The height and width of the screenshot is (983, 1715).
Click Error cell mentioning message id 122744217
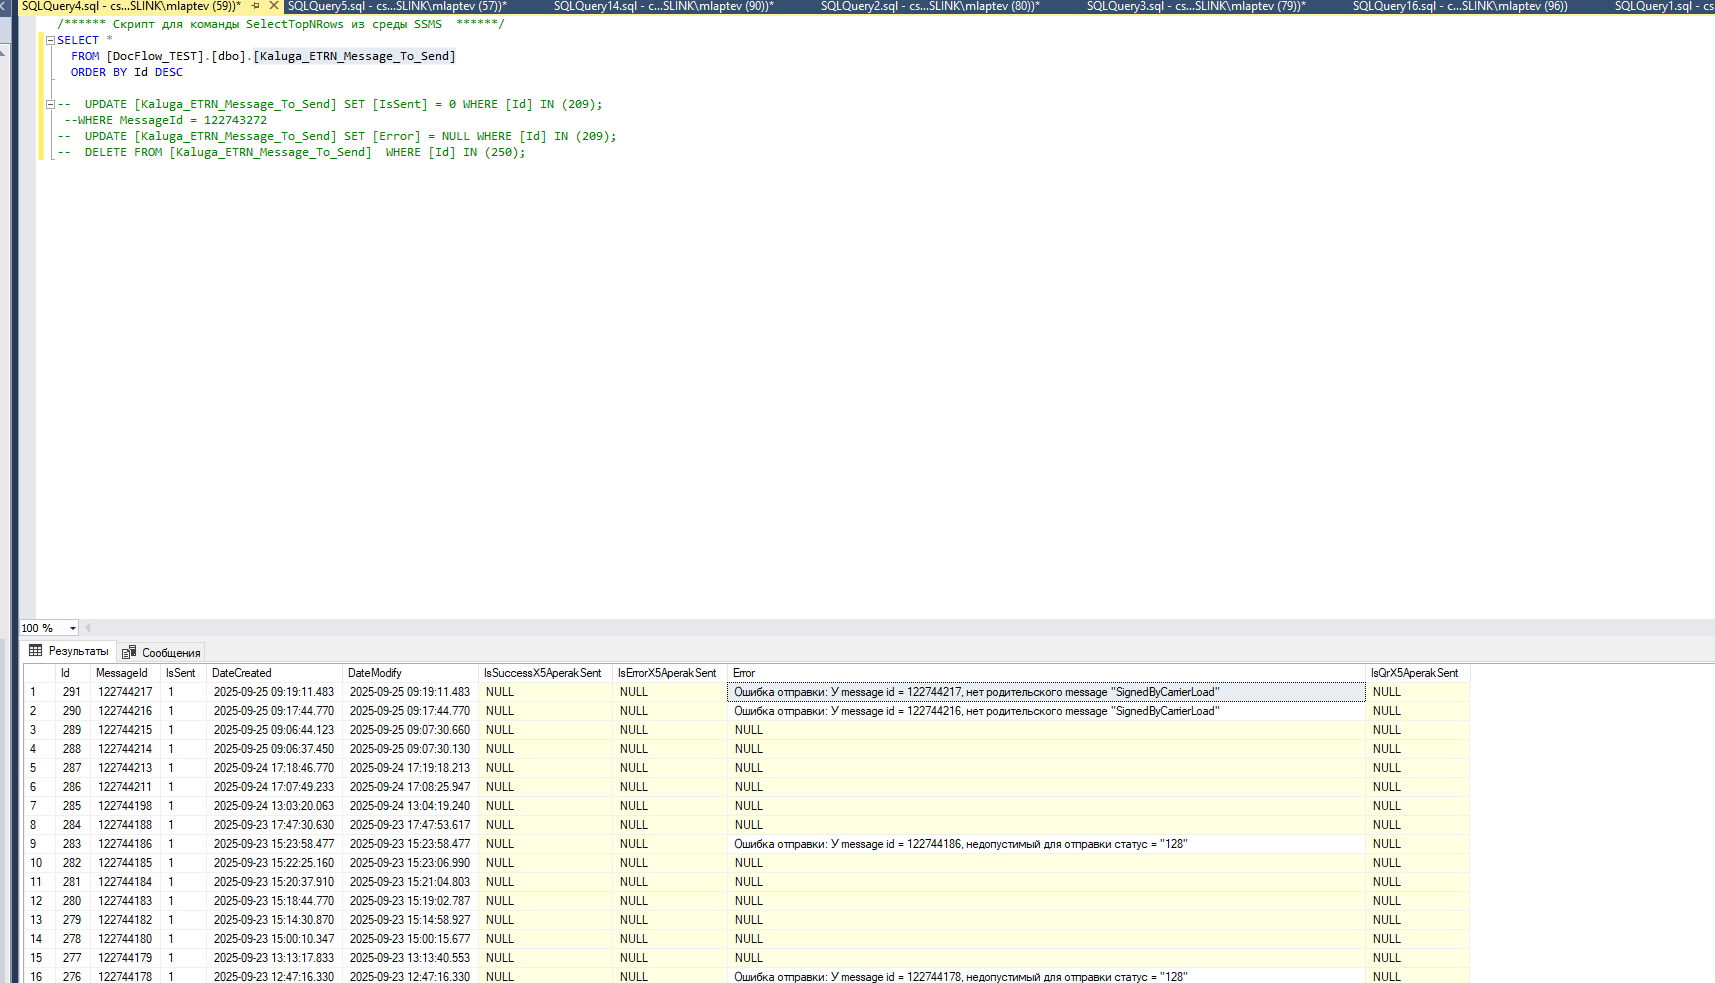1047,692
